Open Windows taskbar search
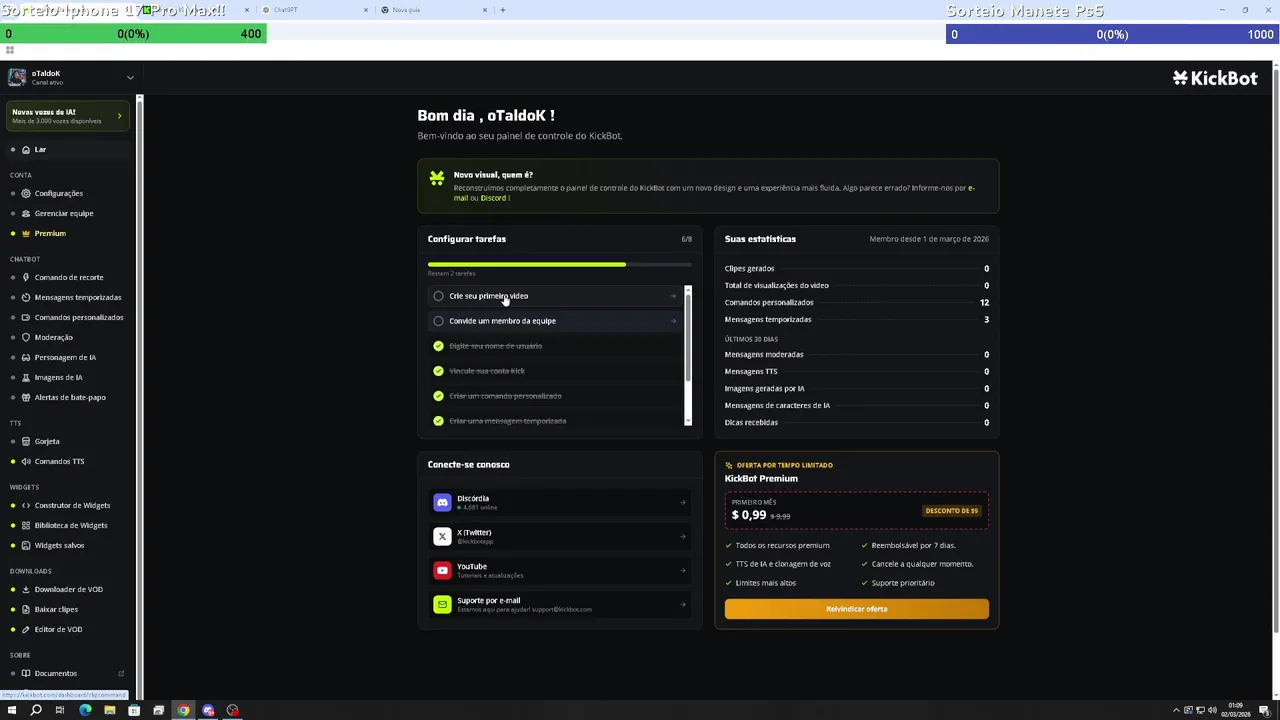 [36, 710]
